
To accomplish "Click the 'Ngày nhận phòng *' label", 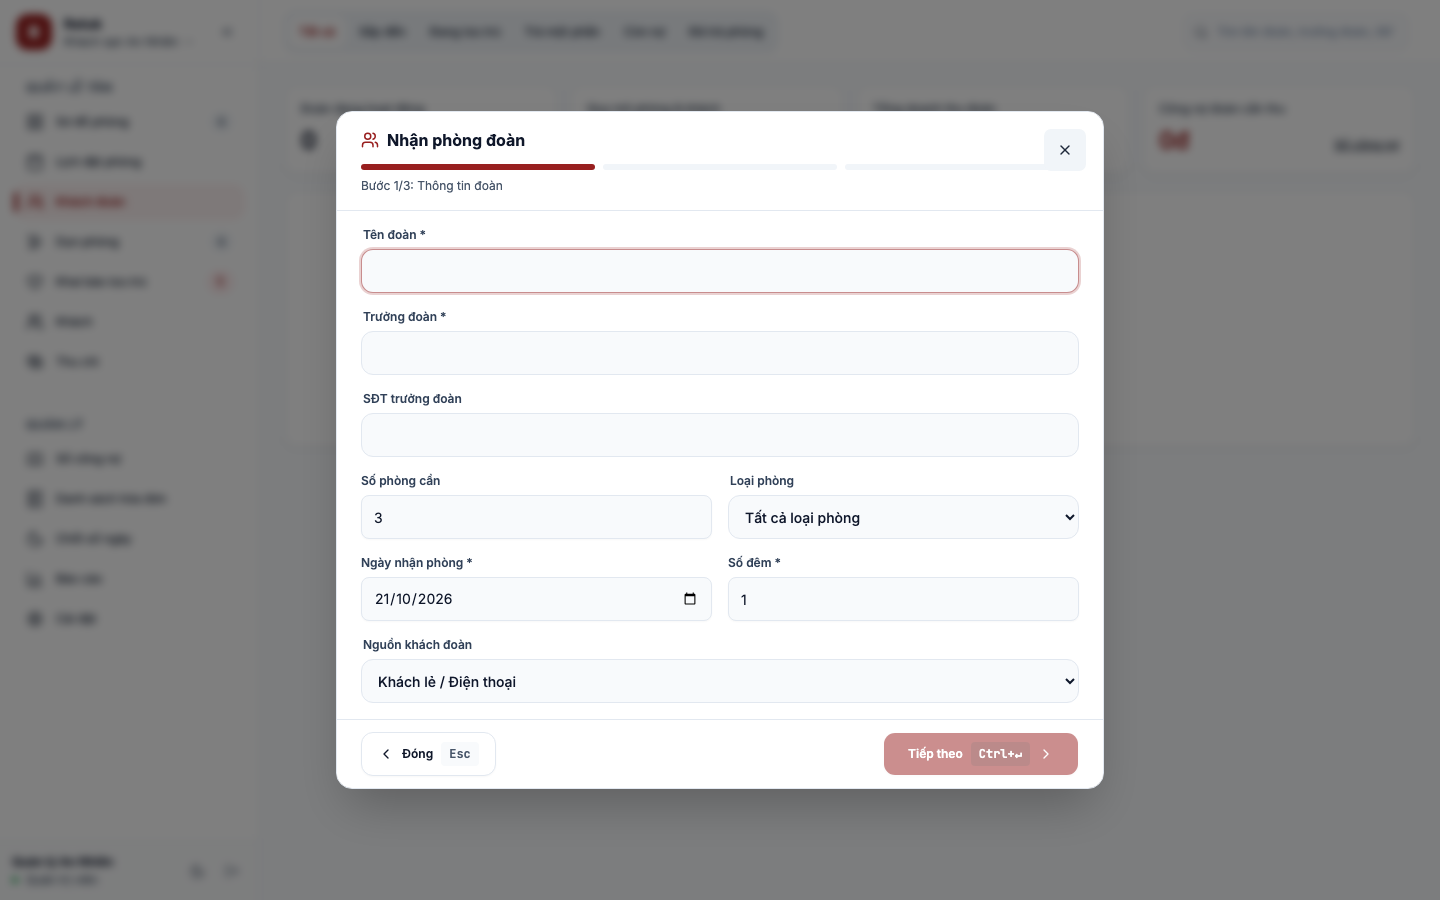I will (x=416, y=563).
